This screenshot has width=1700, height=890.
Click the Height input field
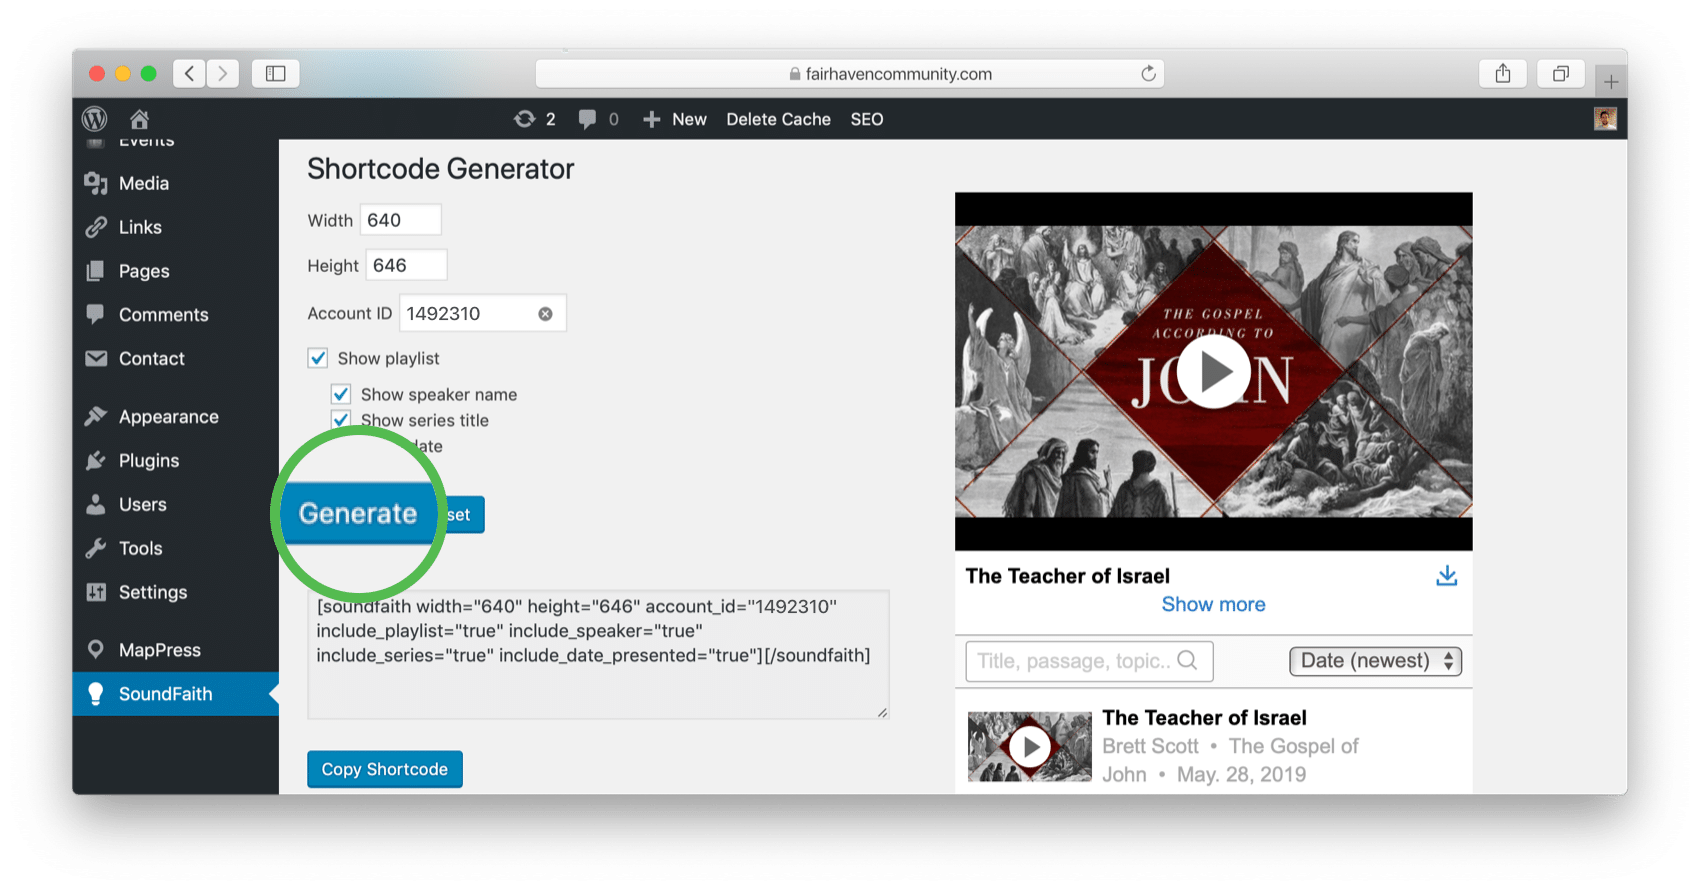pyautogui.click(x=406, y=265)
